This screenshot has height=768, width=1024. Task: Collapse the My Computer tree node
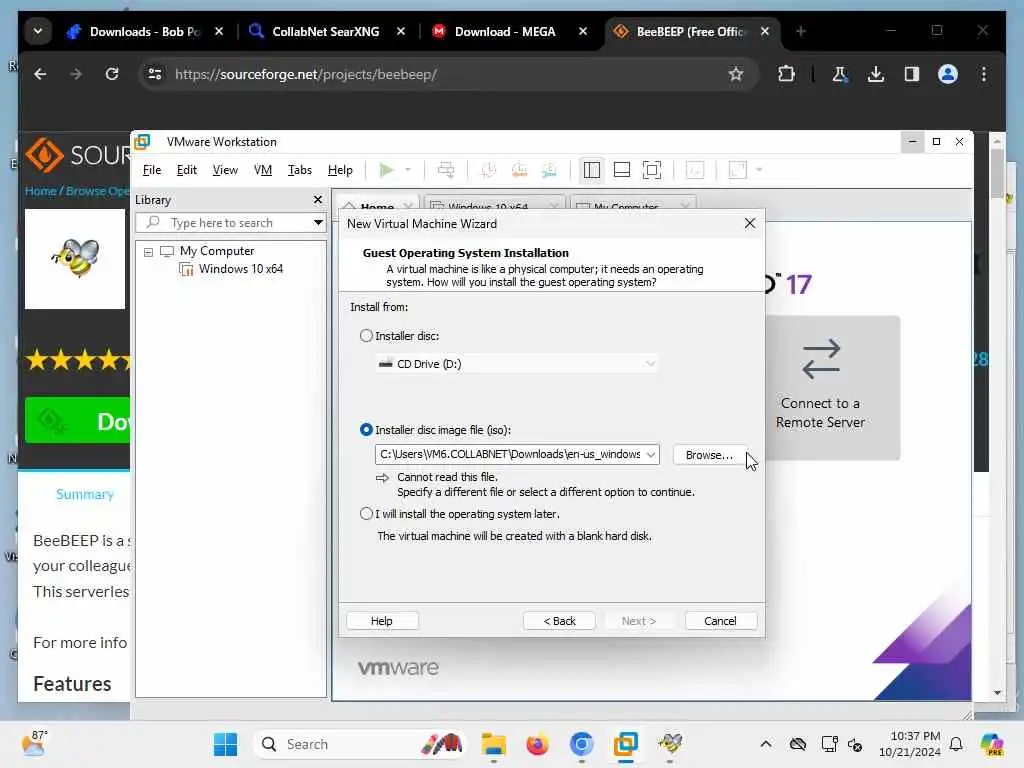[148, 251]
